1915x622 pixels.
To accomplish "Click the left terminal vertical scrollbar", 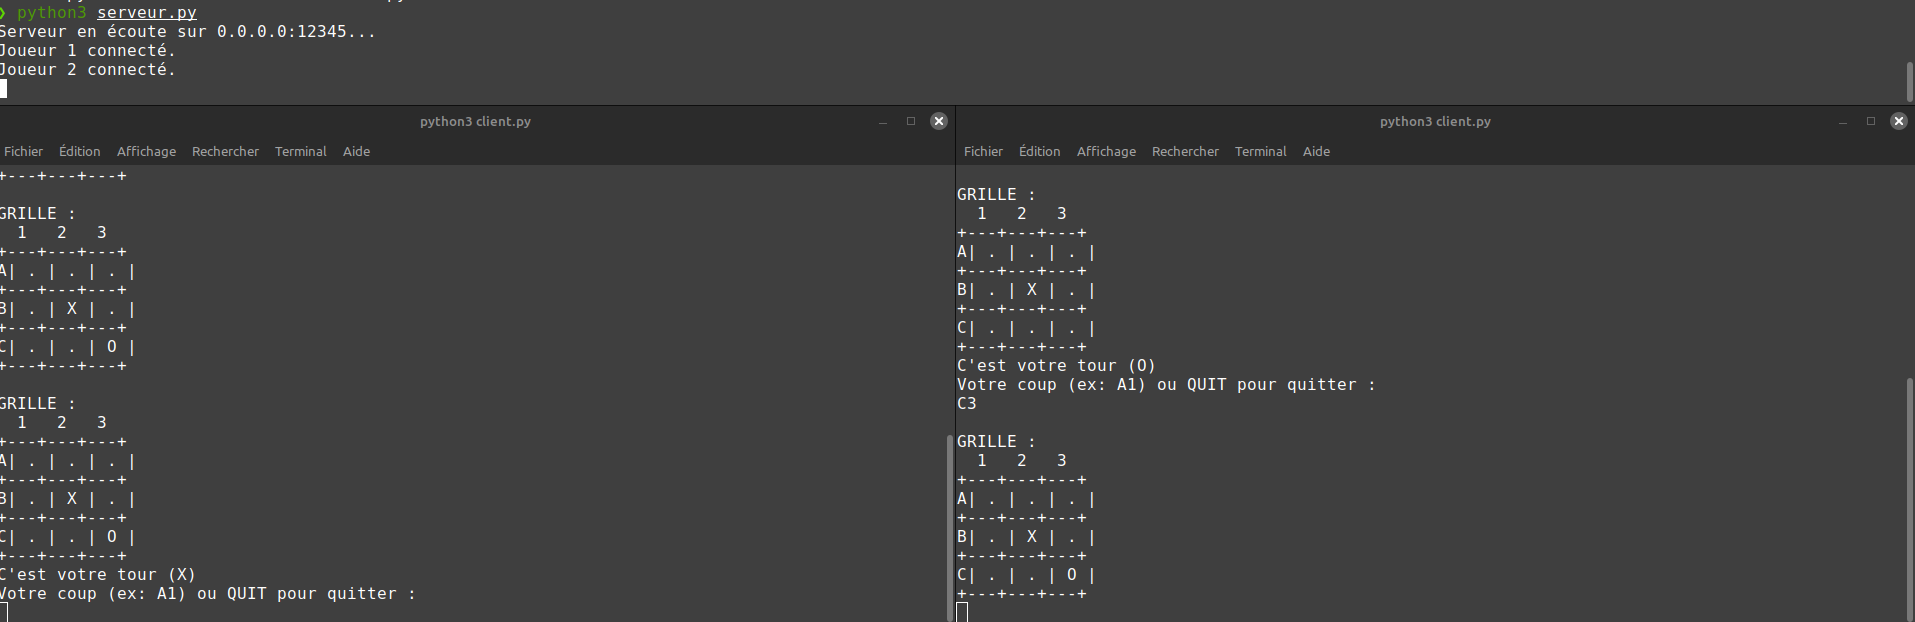I will coord(949,528).
